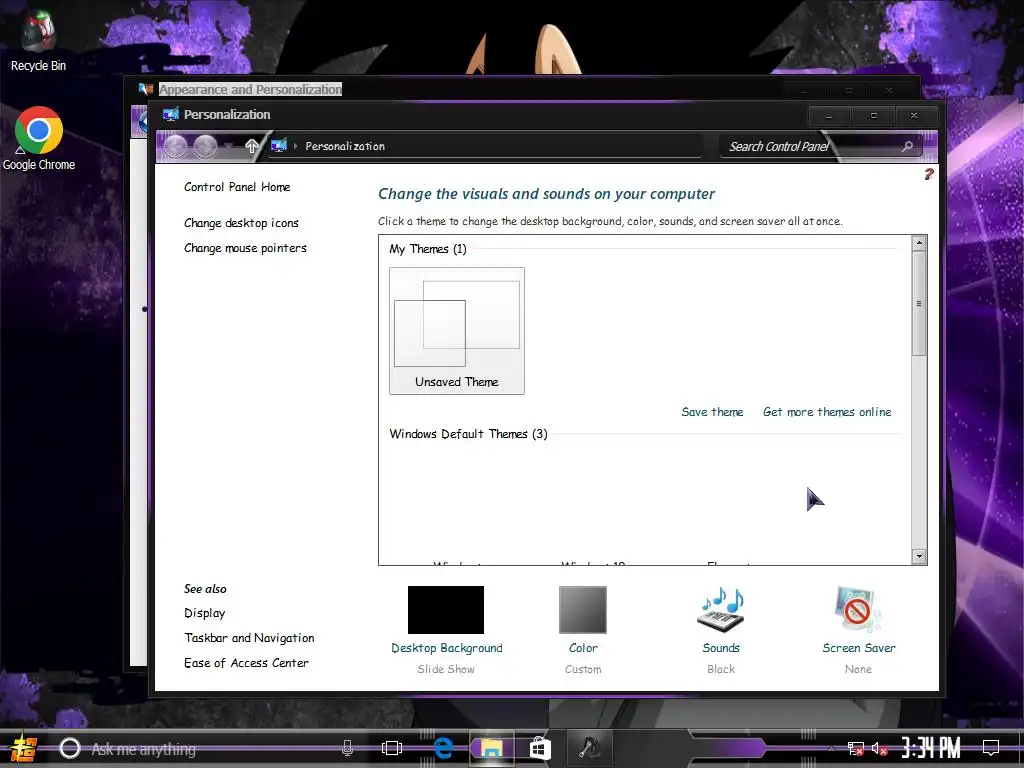Screen dimensions: 1024x768
Task: Open the Desktop Background link
Action: tap(447, 648)
